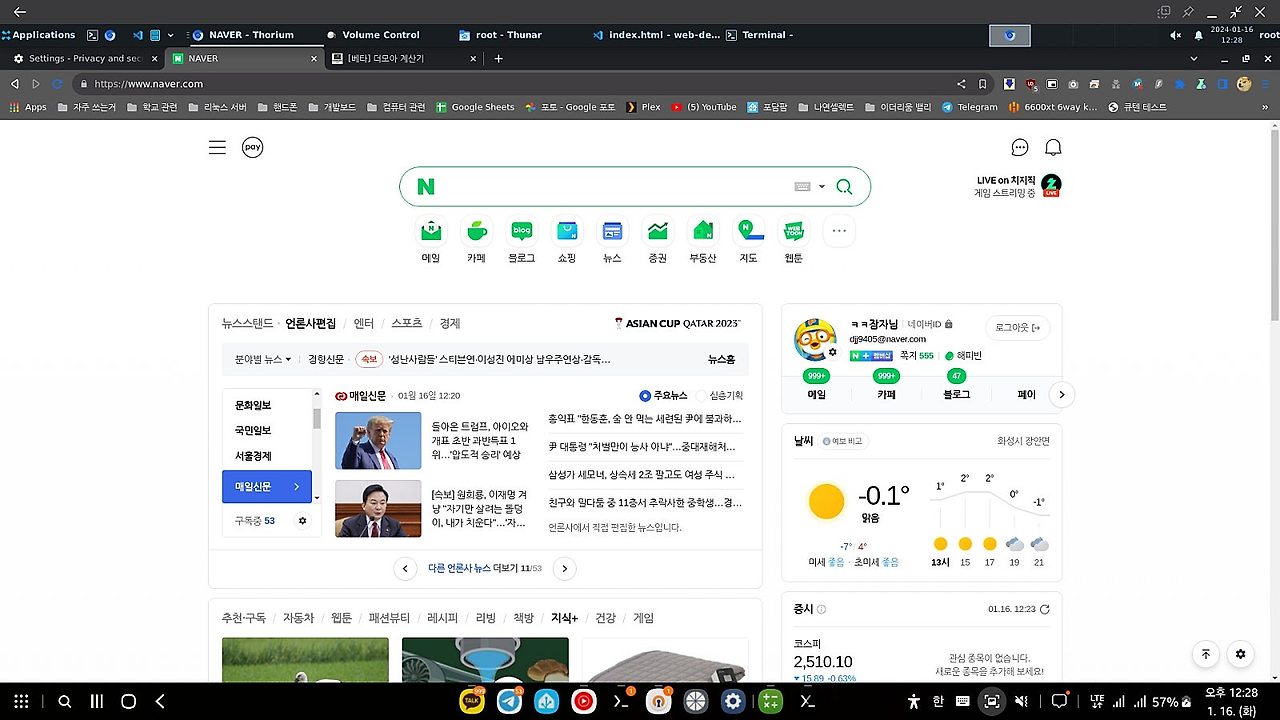Go to next press news page
Viewport: 1280px width, 720px height.
(x=565, y=569)
